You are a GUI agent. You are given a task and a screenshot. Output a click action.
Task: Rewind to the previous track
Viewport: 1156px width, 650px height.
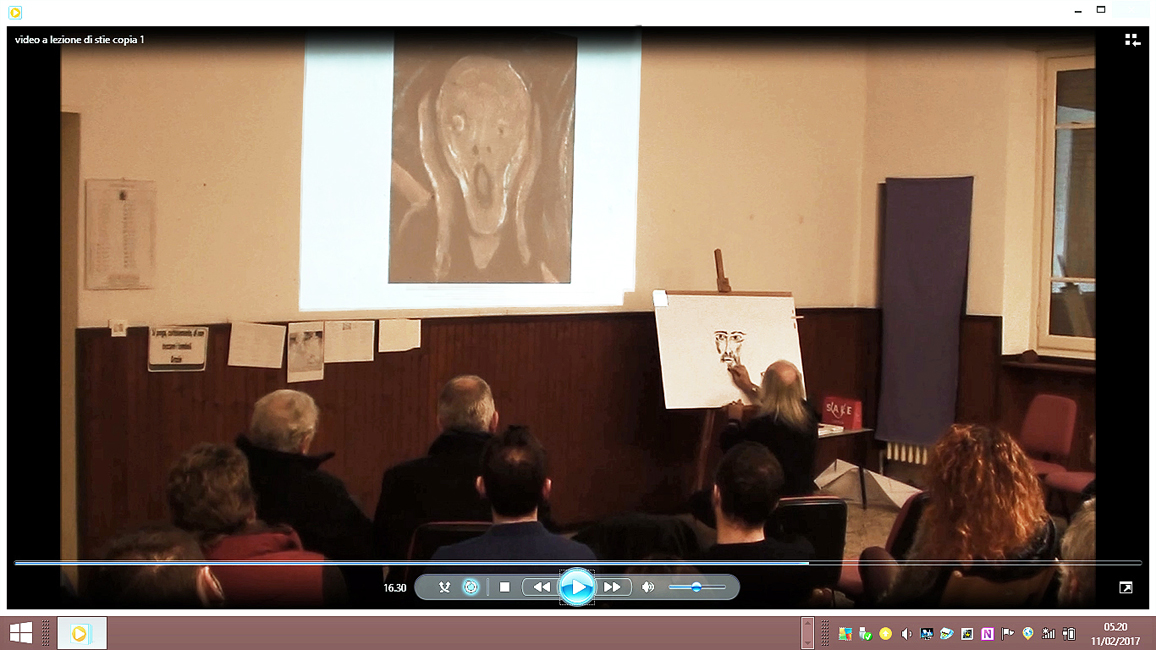pyautogui.click(x=541, y=587)
